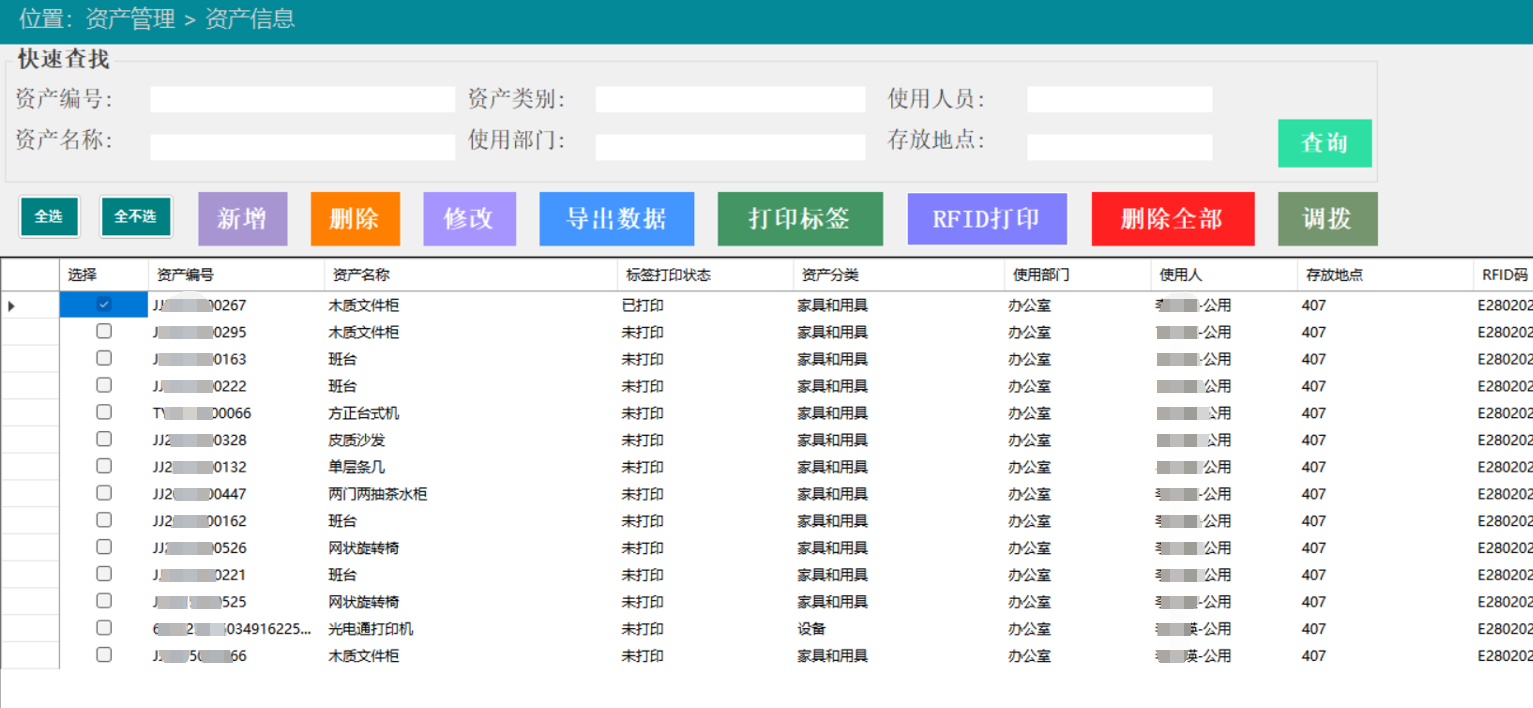Viewport: 1533px width, 708px height.
Task: Click the 皮质沙发 name cell
Action: click(471, 440)
